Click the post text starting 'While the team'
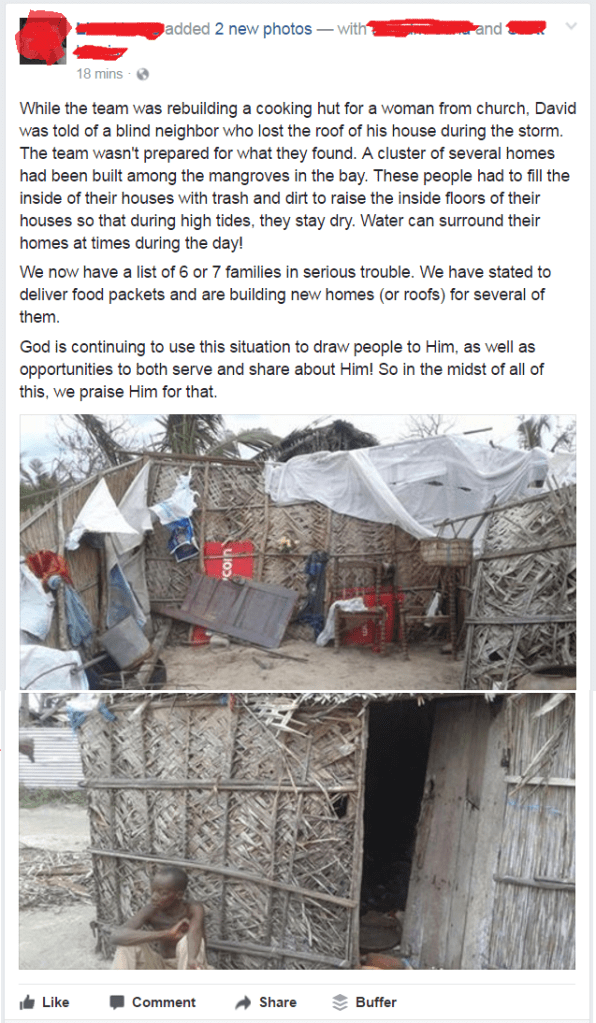Image resolution: width=596 pixels, height=1023 pixels. click(x=298, y=176)
